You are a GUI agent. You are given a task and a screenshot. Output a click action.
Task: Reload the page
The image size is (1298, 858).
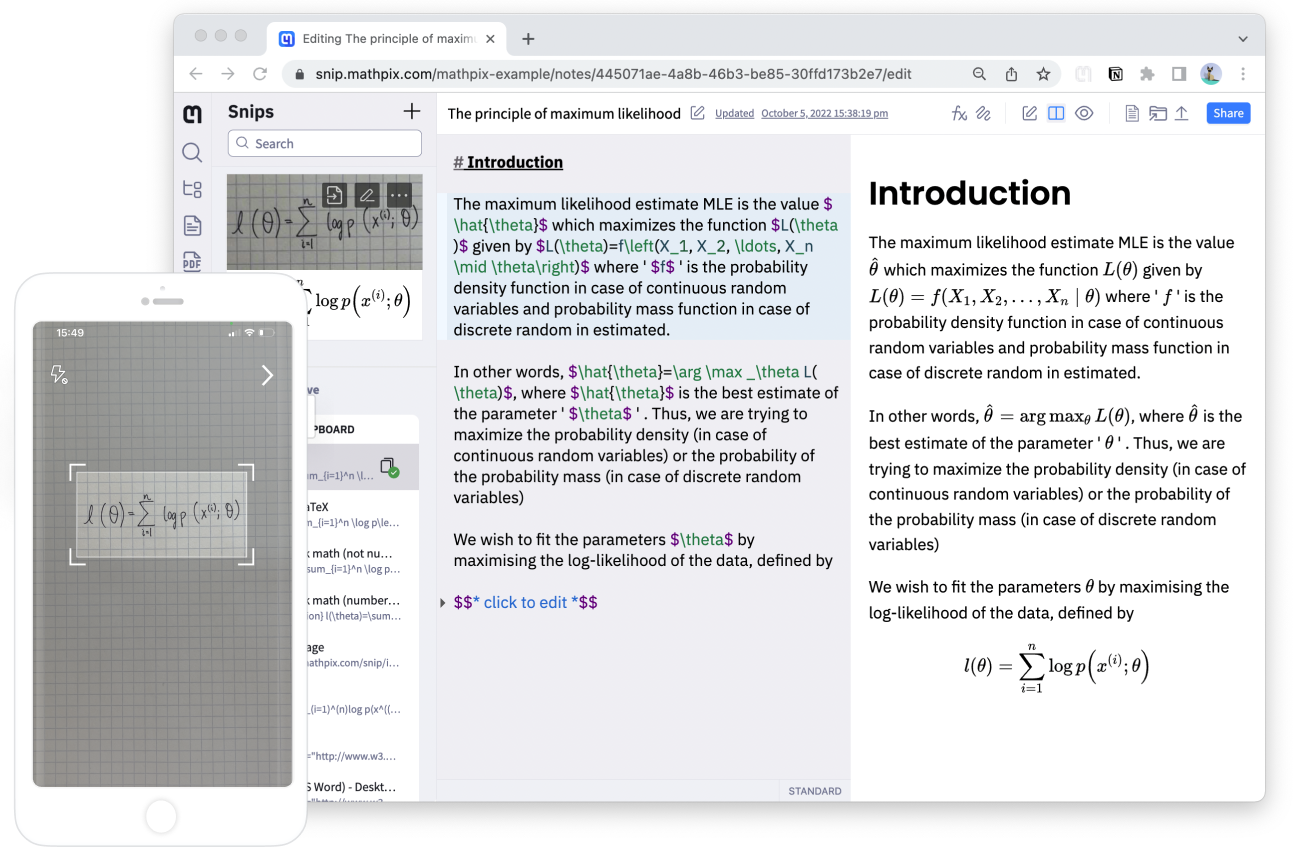pos(260,74)
